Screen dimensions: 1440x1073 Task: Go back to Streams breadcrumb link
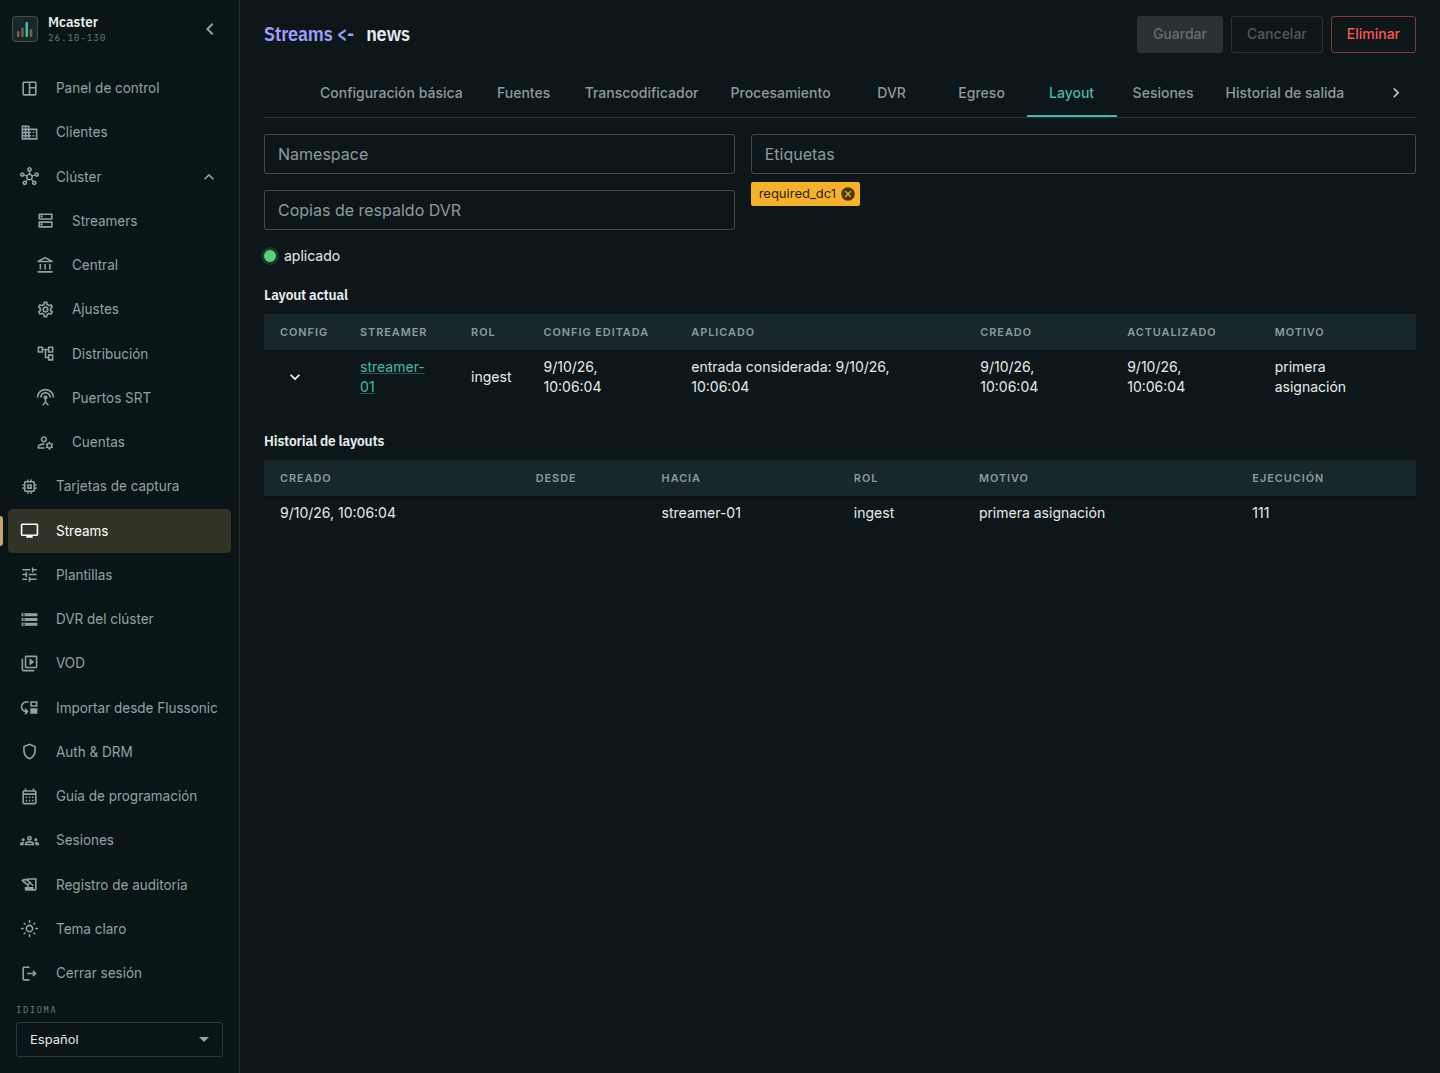(x=298, y=34)
